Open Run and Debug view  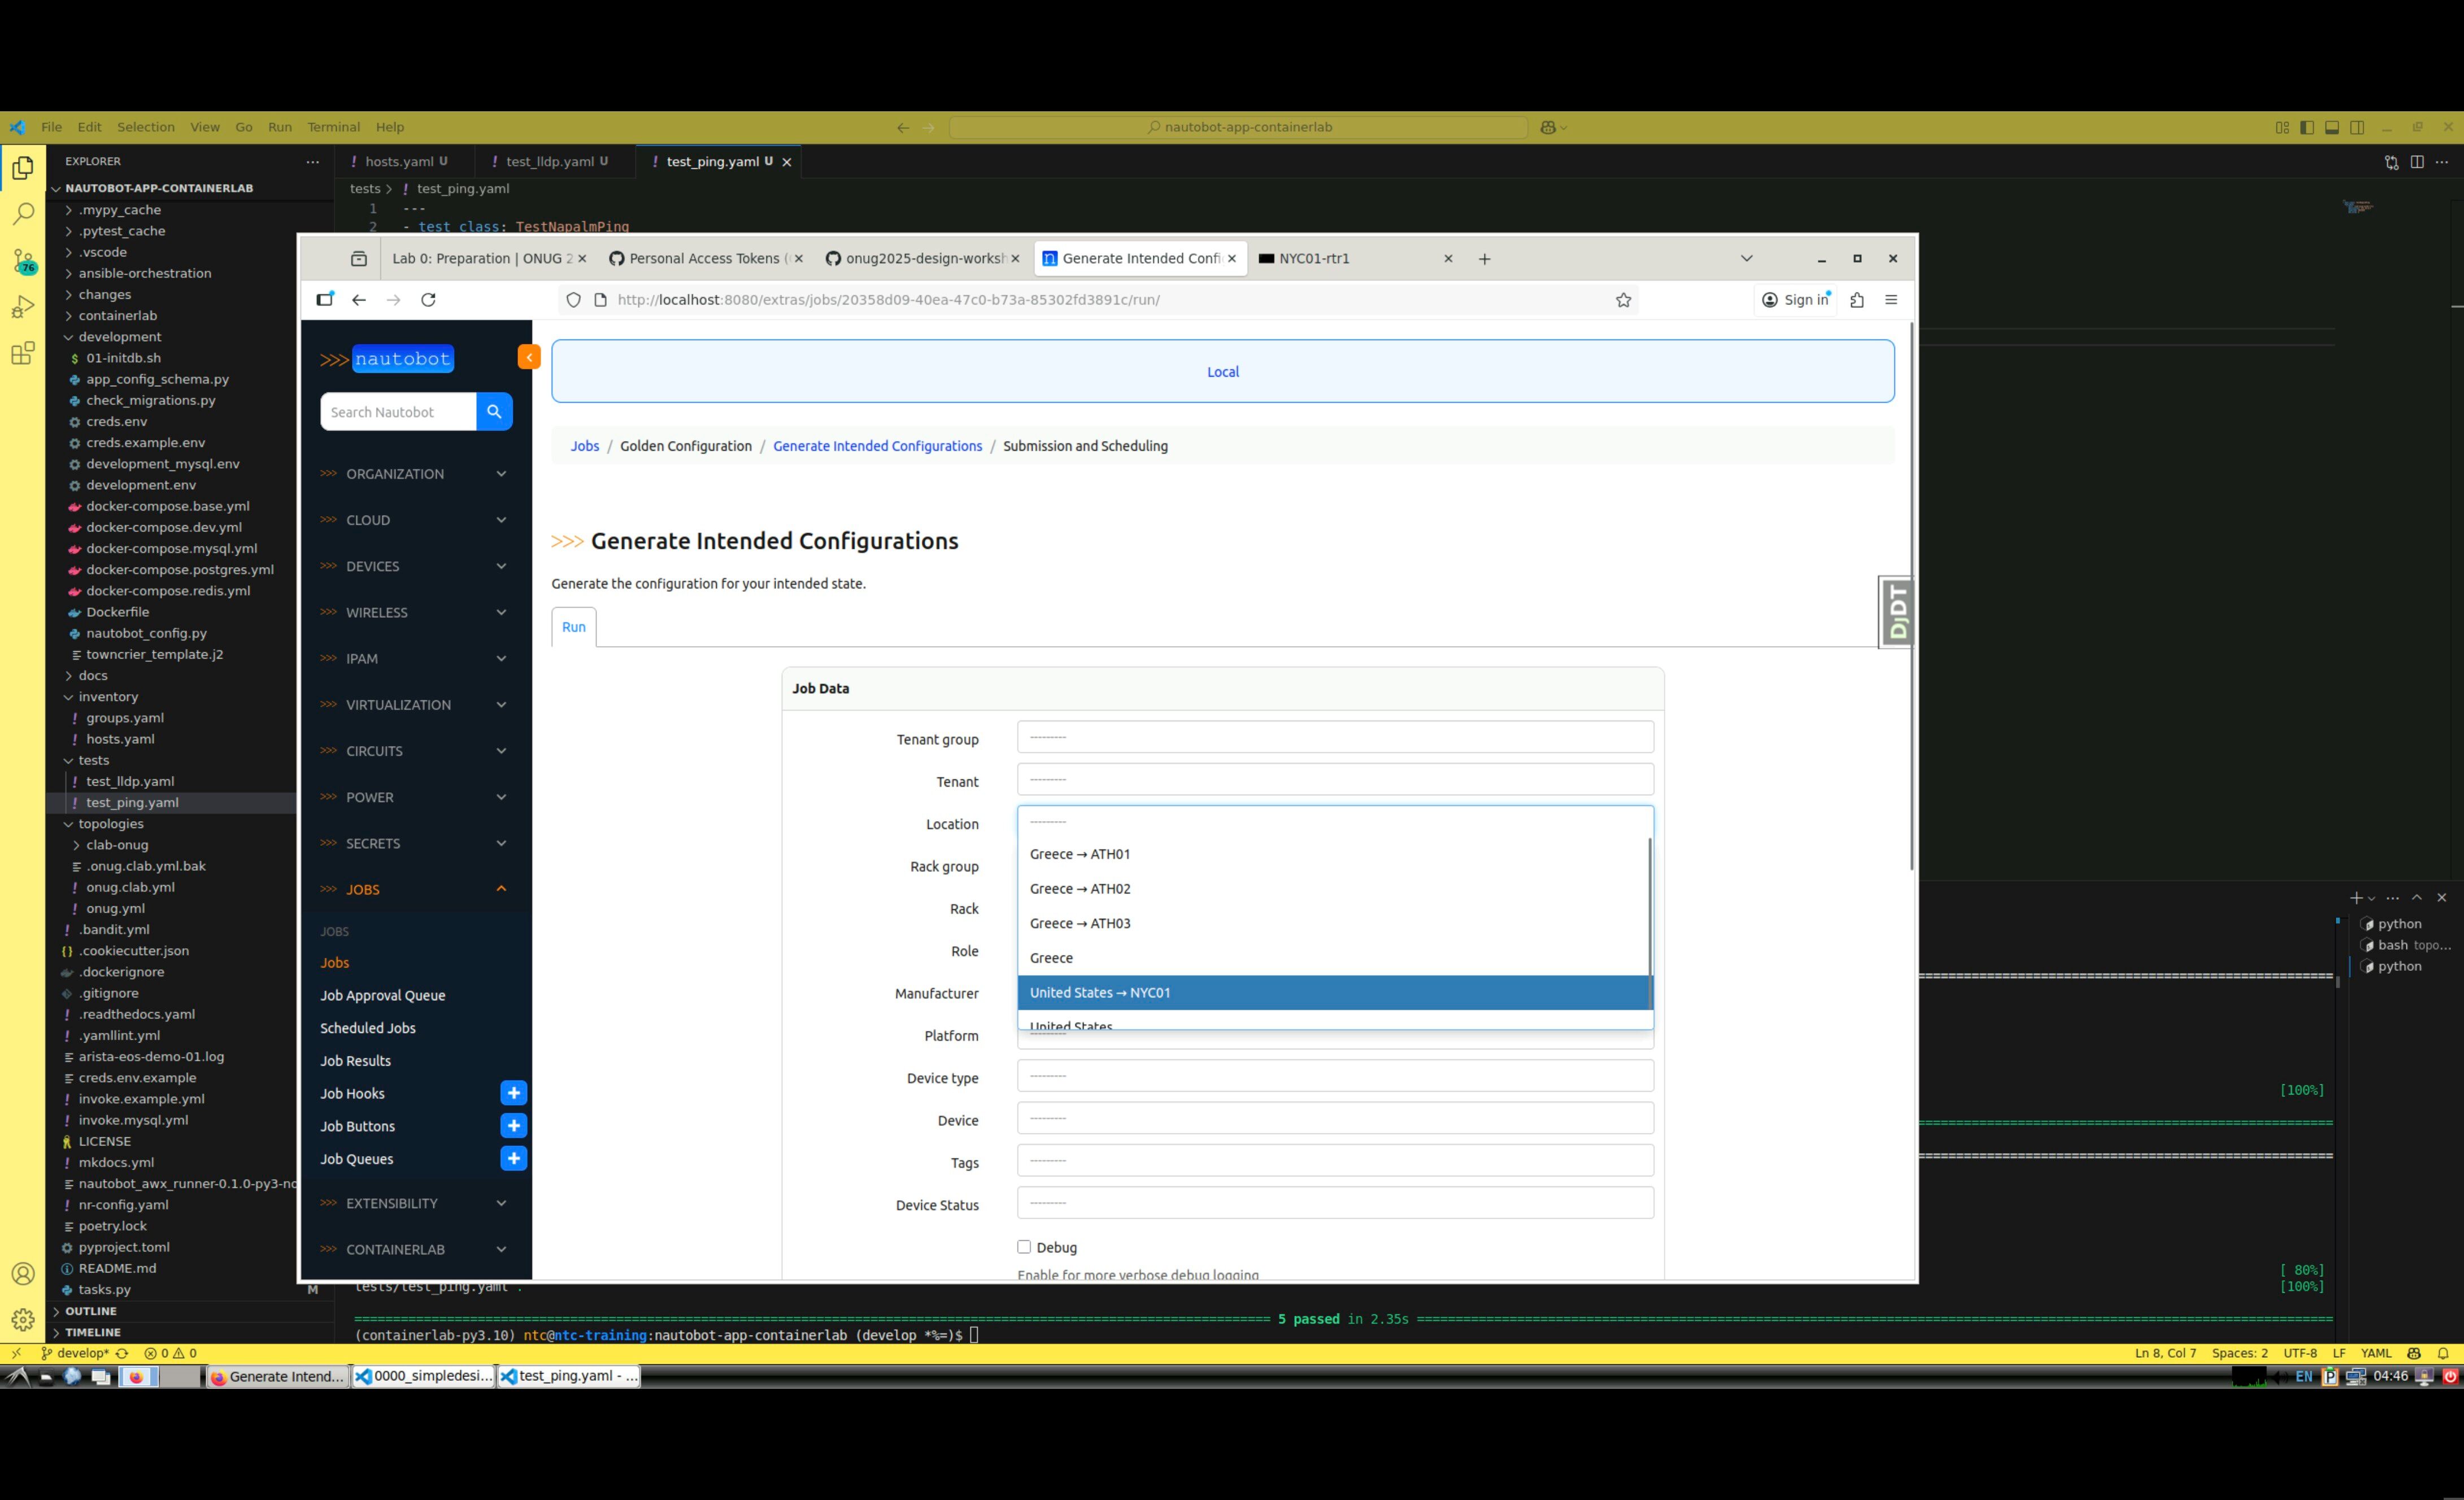point(23,307)
